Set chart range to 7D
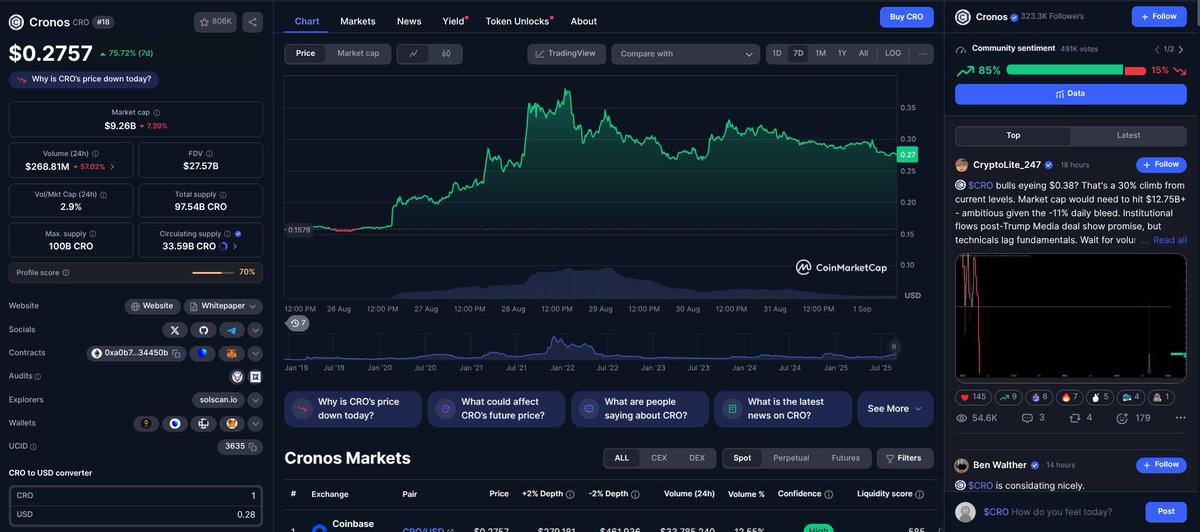 (x=798, y=54)
